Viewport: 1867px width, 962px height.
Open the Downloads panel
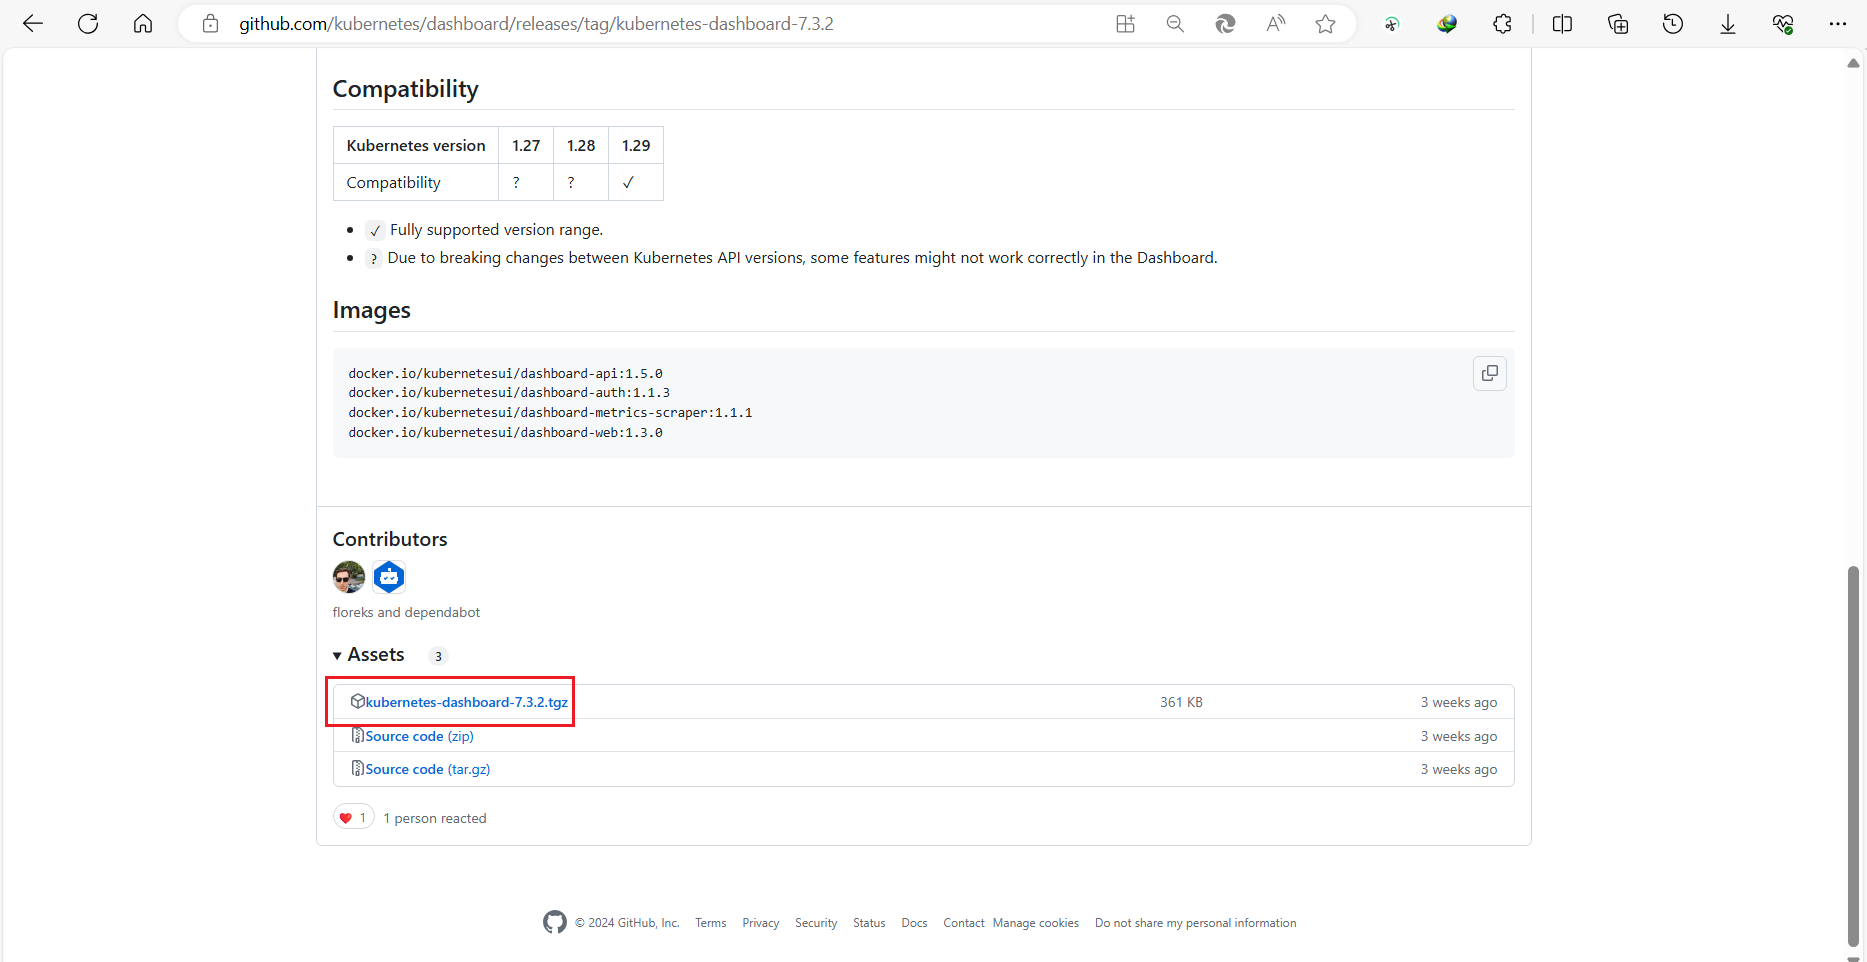[x=1728, y=24]
